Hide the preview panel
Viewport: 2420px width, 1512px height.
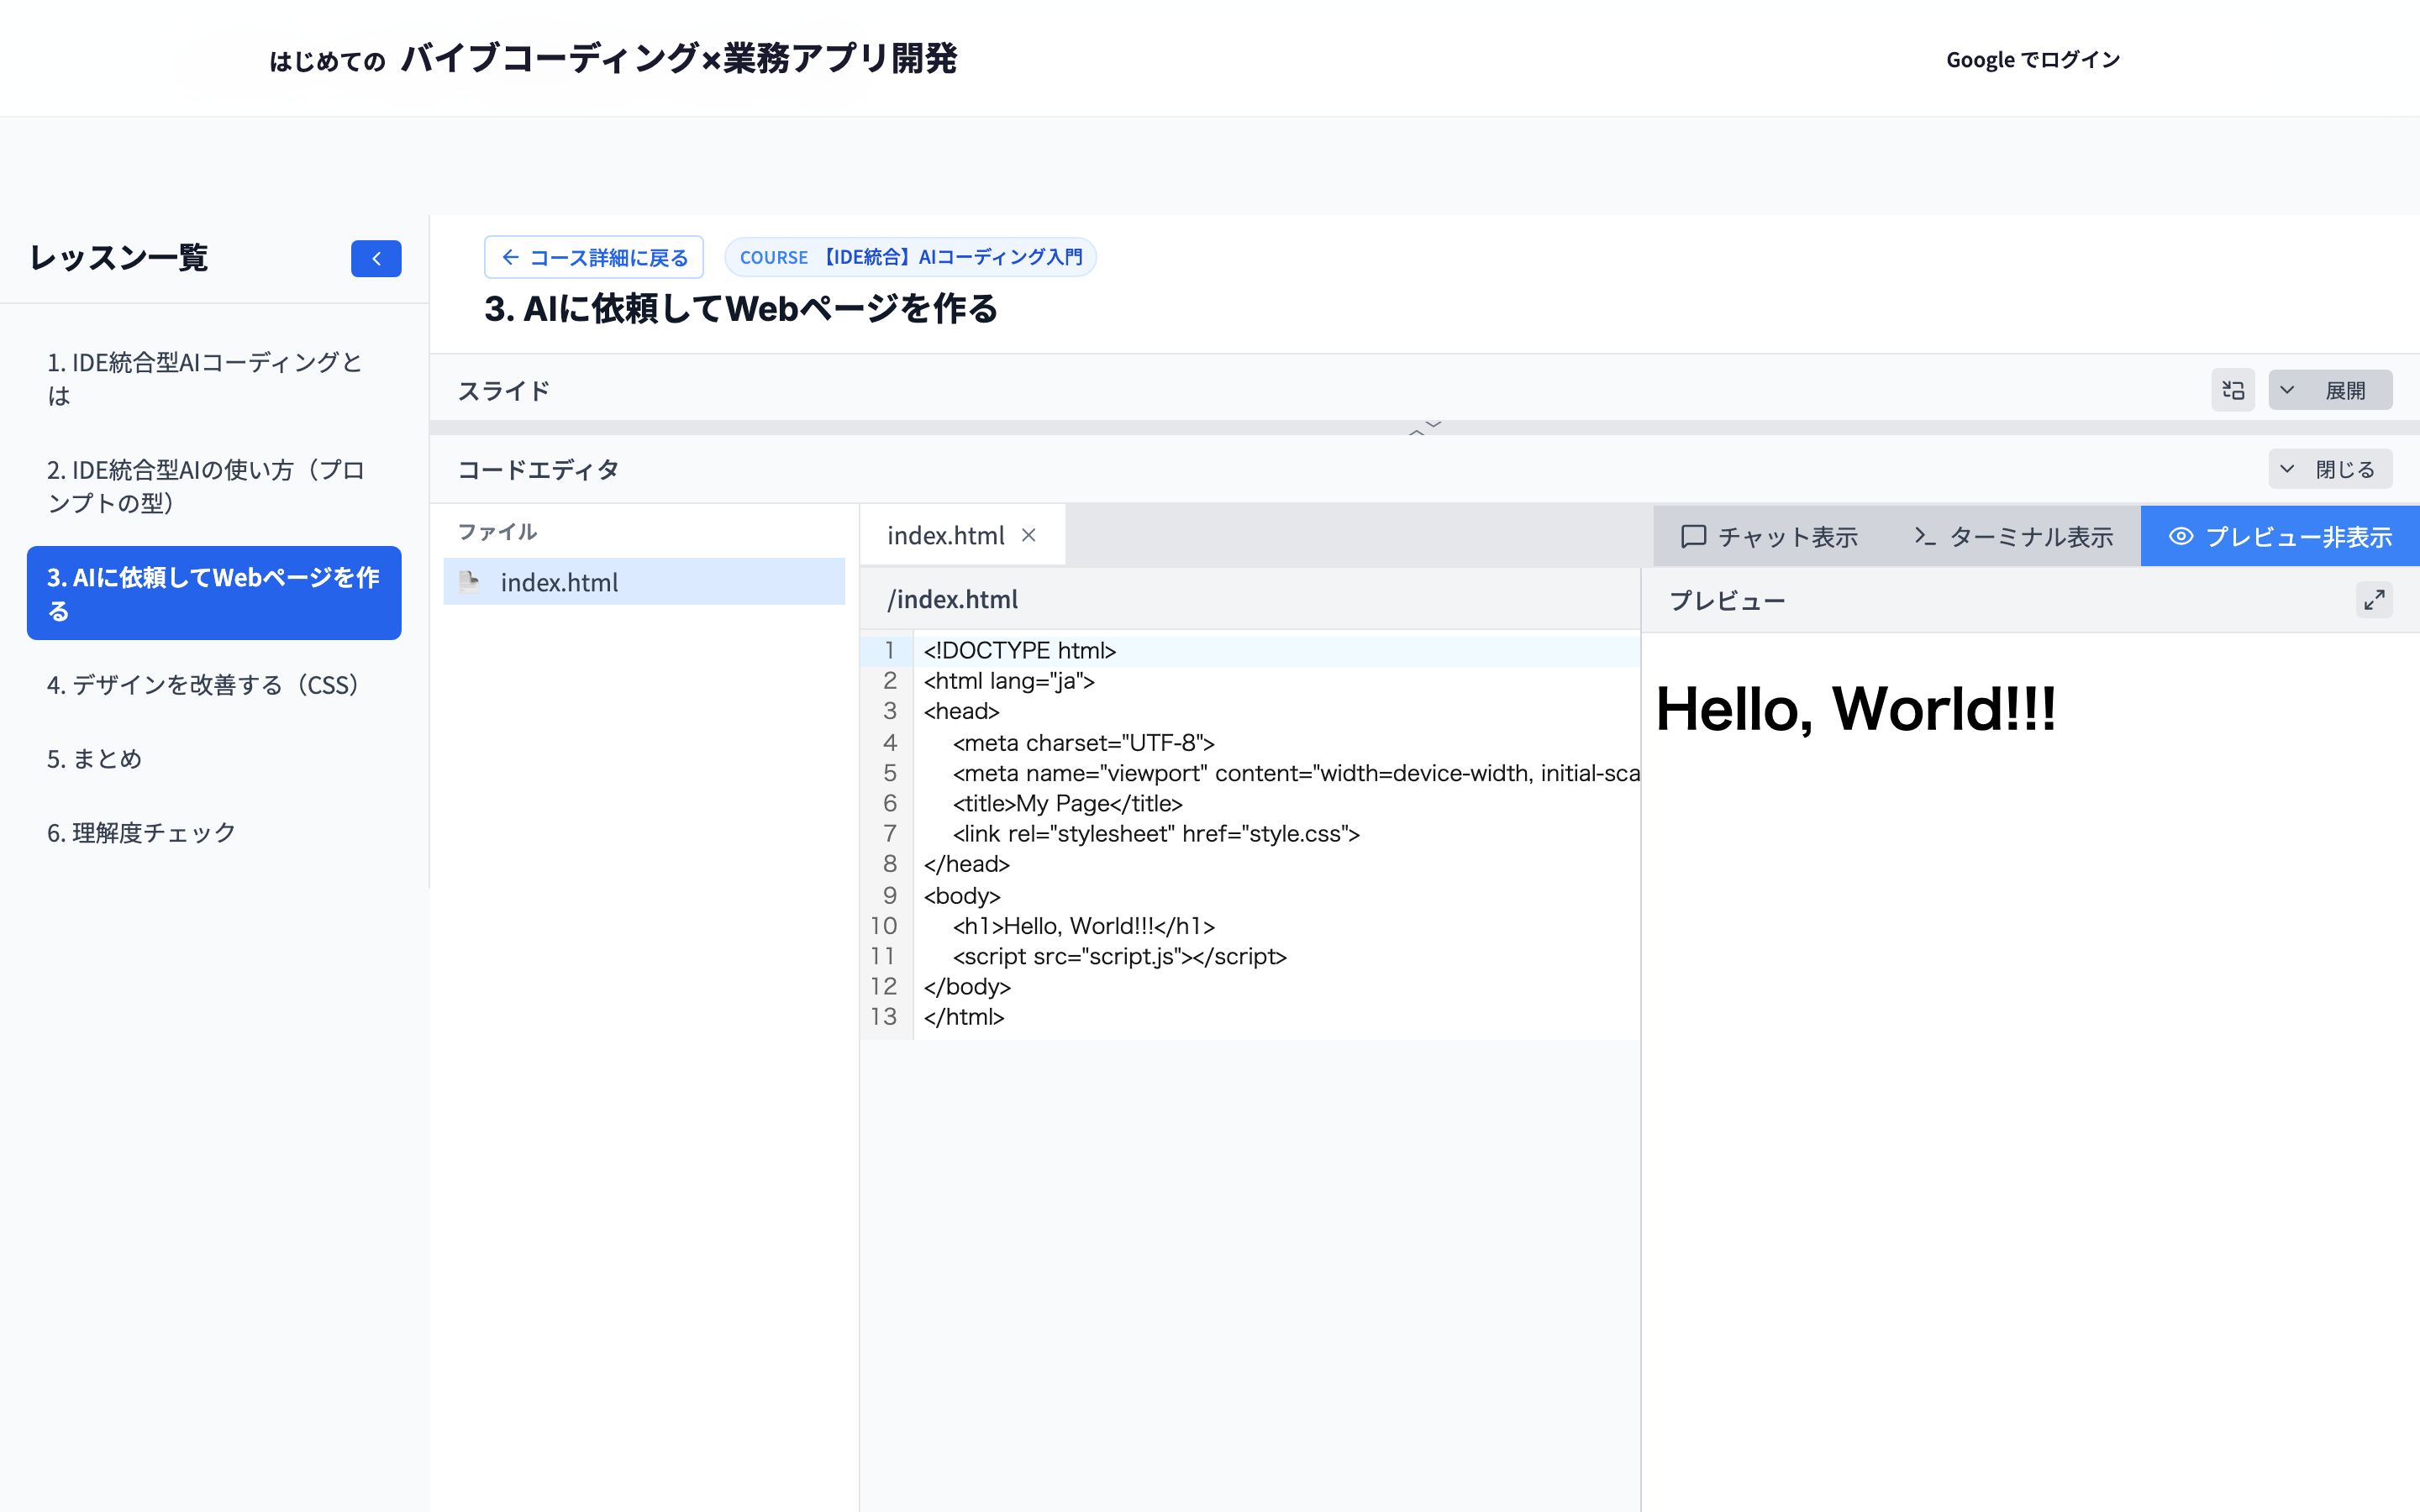click(2280, 537)
